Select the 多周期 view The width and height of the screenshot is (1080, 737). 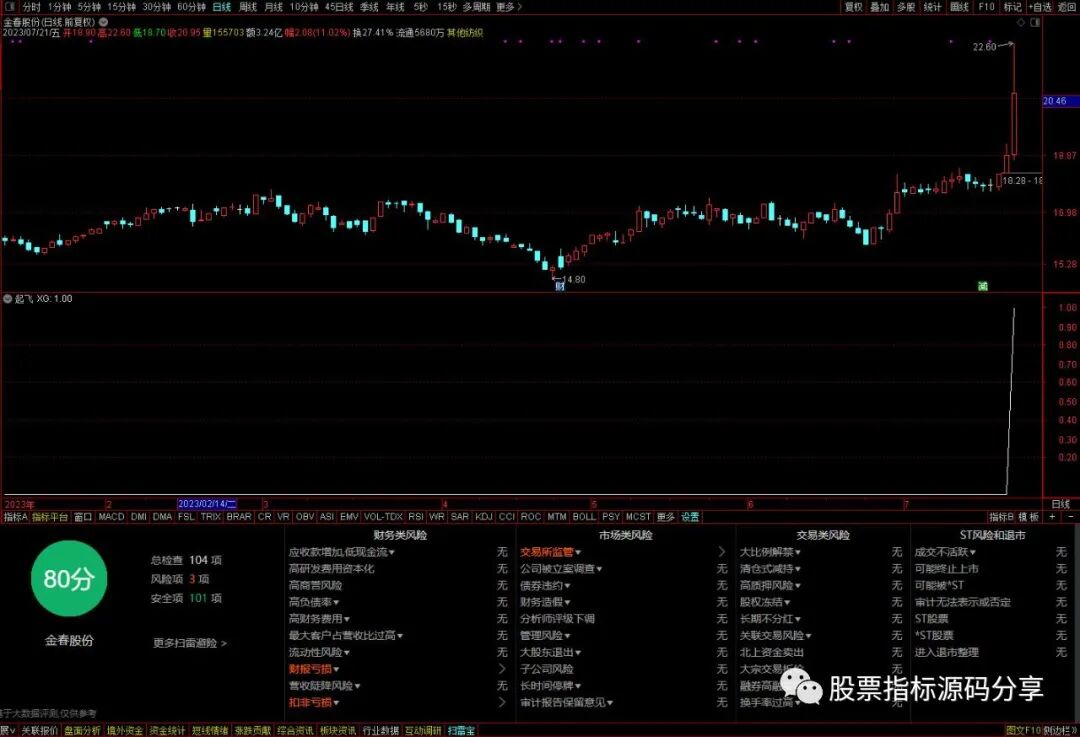pyautogui.click(x=476, y=7)
